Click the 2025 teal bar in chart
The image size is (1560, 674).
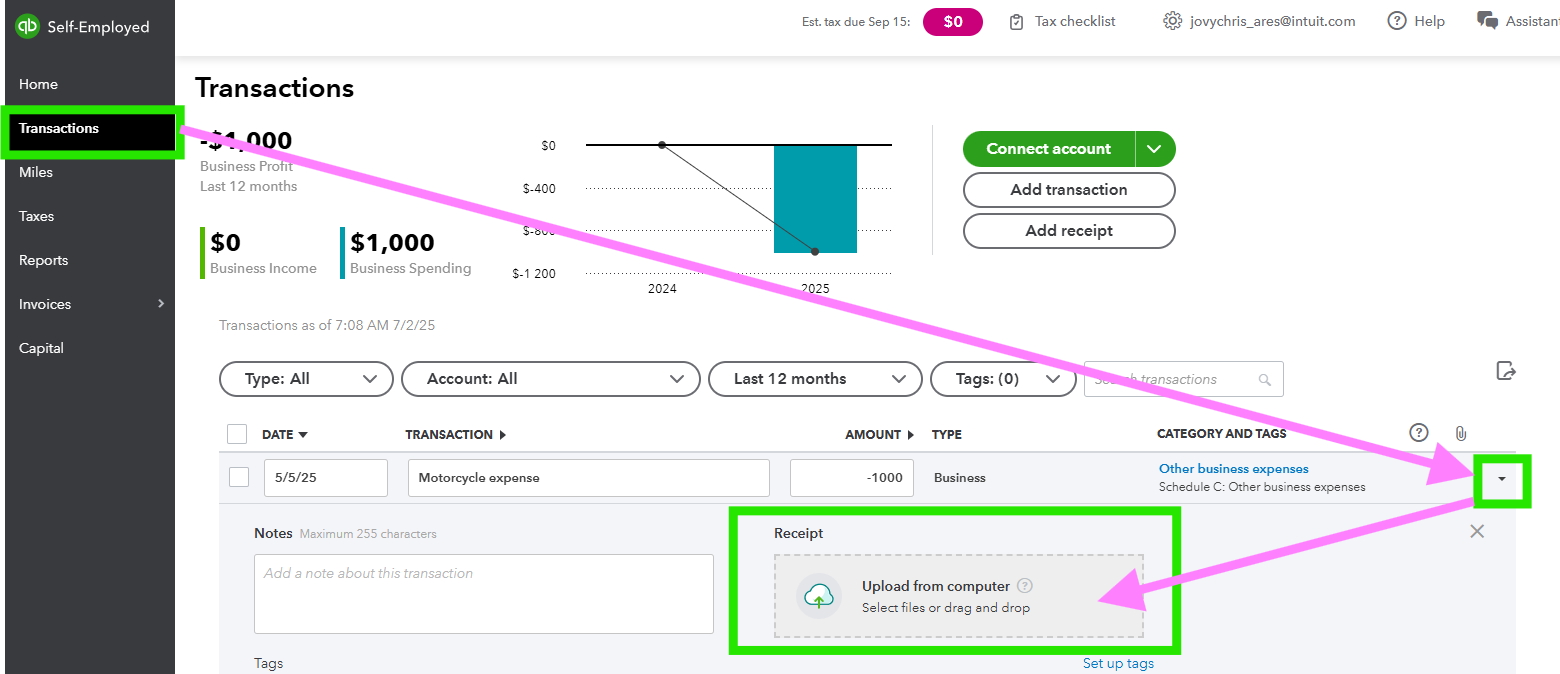pyautogui.click(x=815, y=199)
